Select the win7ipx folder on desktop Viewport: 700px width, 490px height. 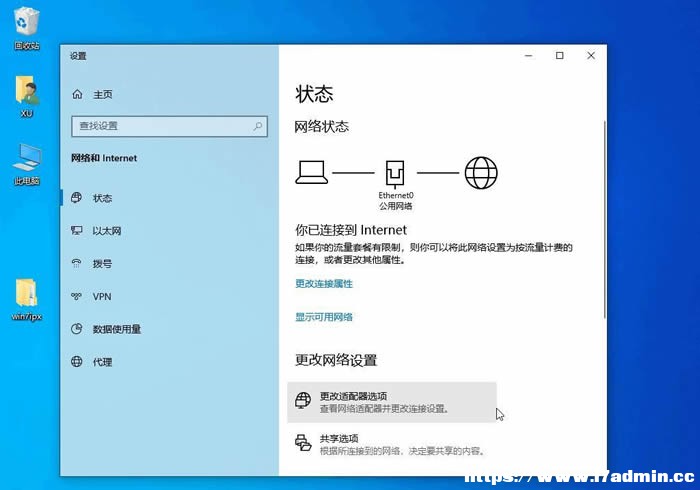click(x=27, y=299)
